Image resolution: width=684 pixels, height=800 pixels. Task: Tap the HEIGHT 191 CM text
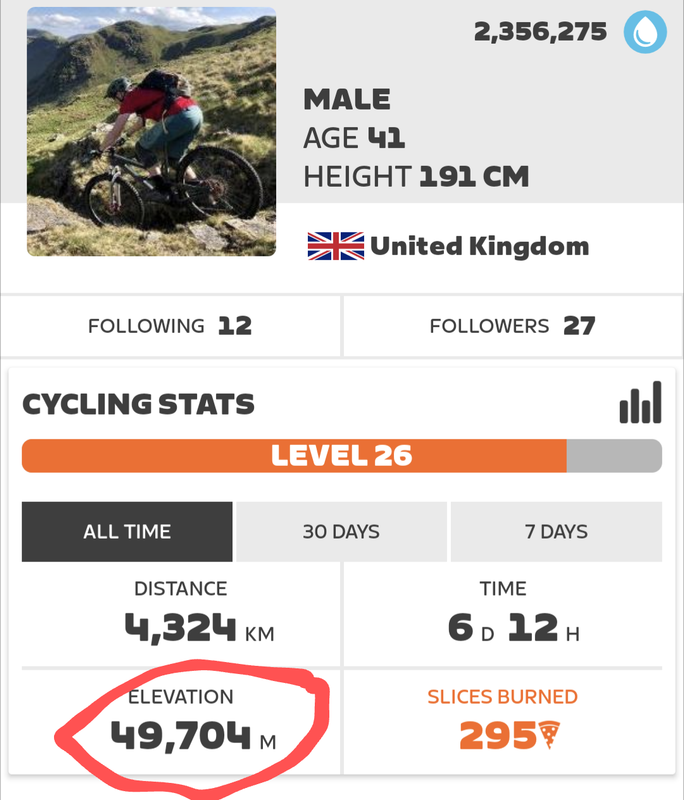coord(416,178)
